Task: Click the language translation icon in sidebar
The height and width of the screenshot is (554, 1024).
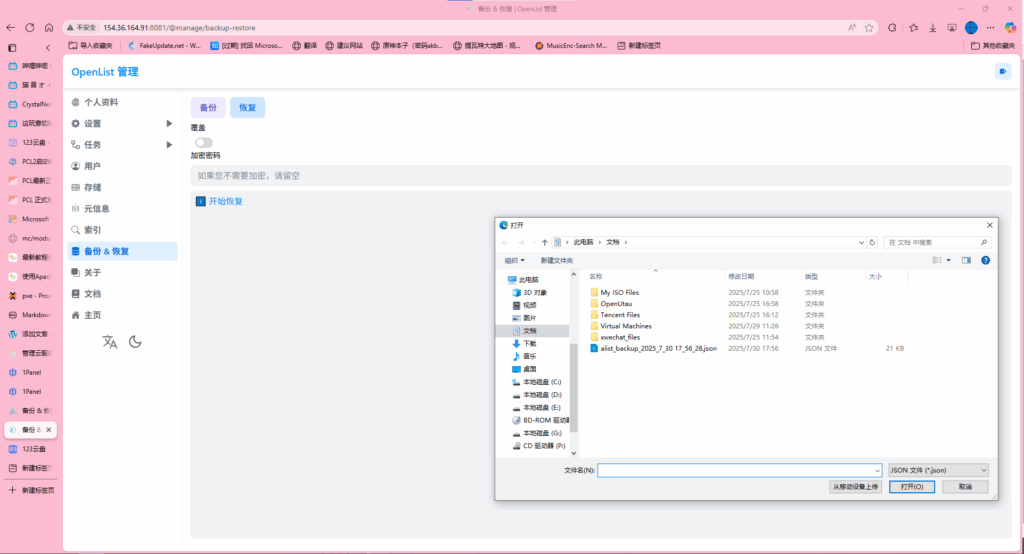Action: [110, 342]
